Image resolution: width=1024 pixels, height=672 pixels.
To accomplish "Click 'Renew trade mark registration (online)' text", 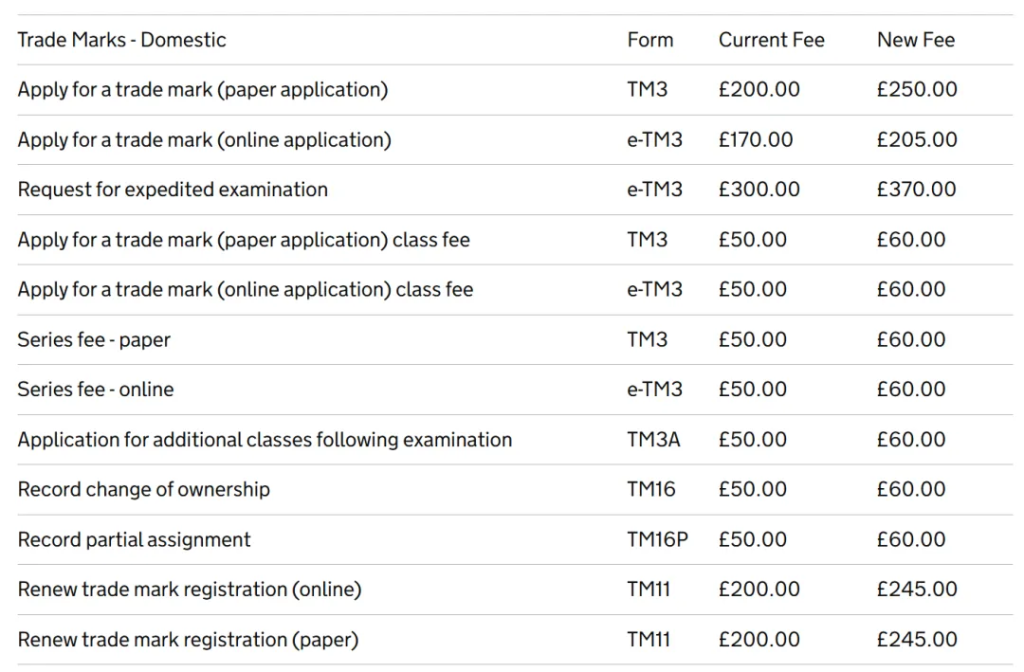I will click(189, 590).
